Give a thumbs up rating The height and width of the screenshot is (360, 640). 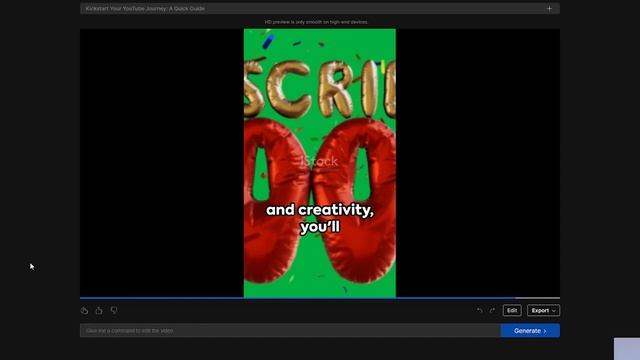pyautogui.click(x=99, y=311)
